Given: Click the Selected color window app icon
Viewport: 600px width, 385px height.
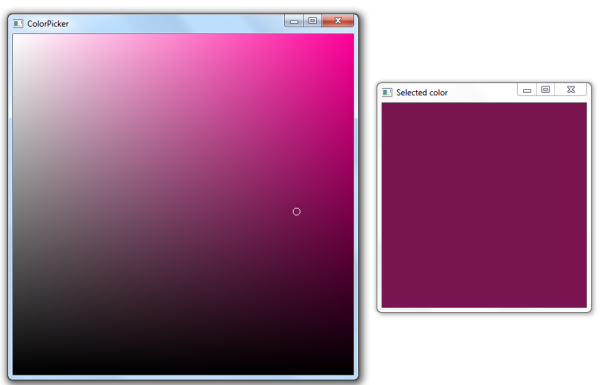Looking at the screenshot, I should [x=387, y=93].
